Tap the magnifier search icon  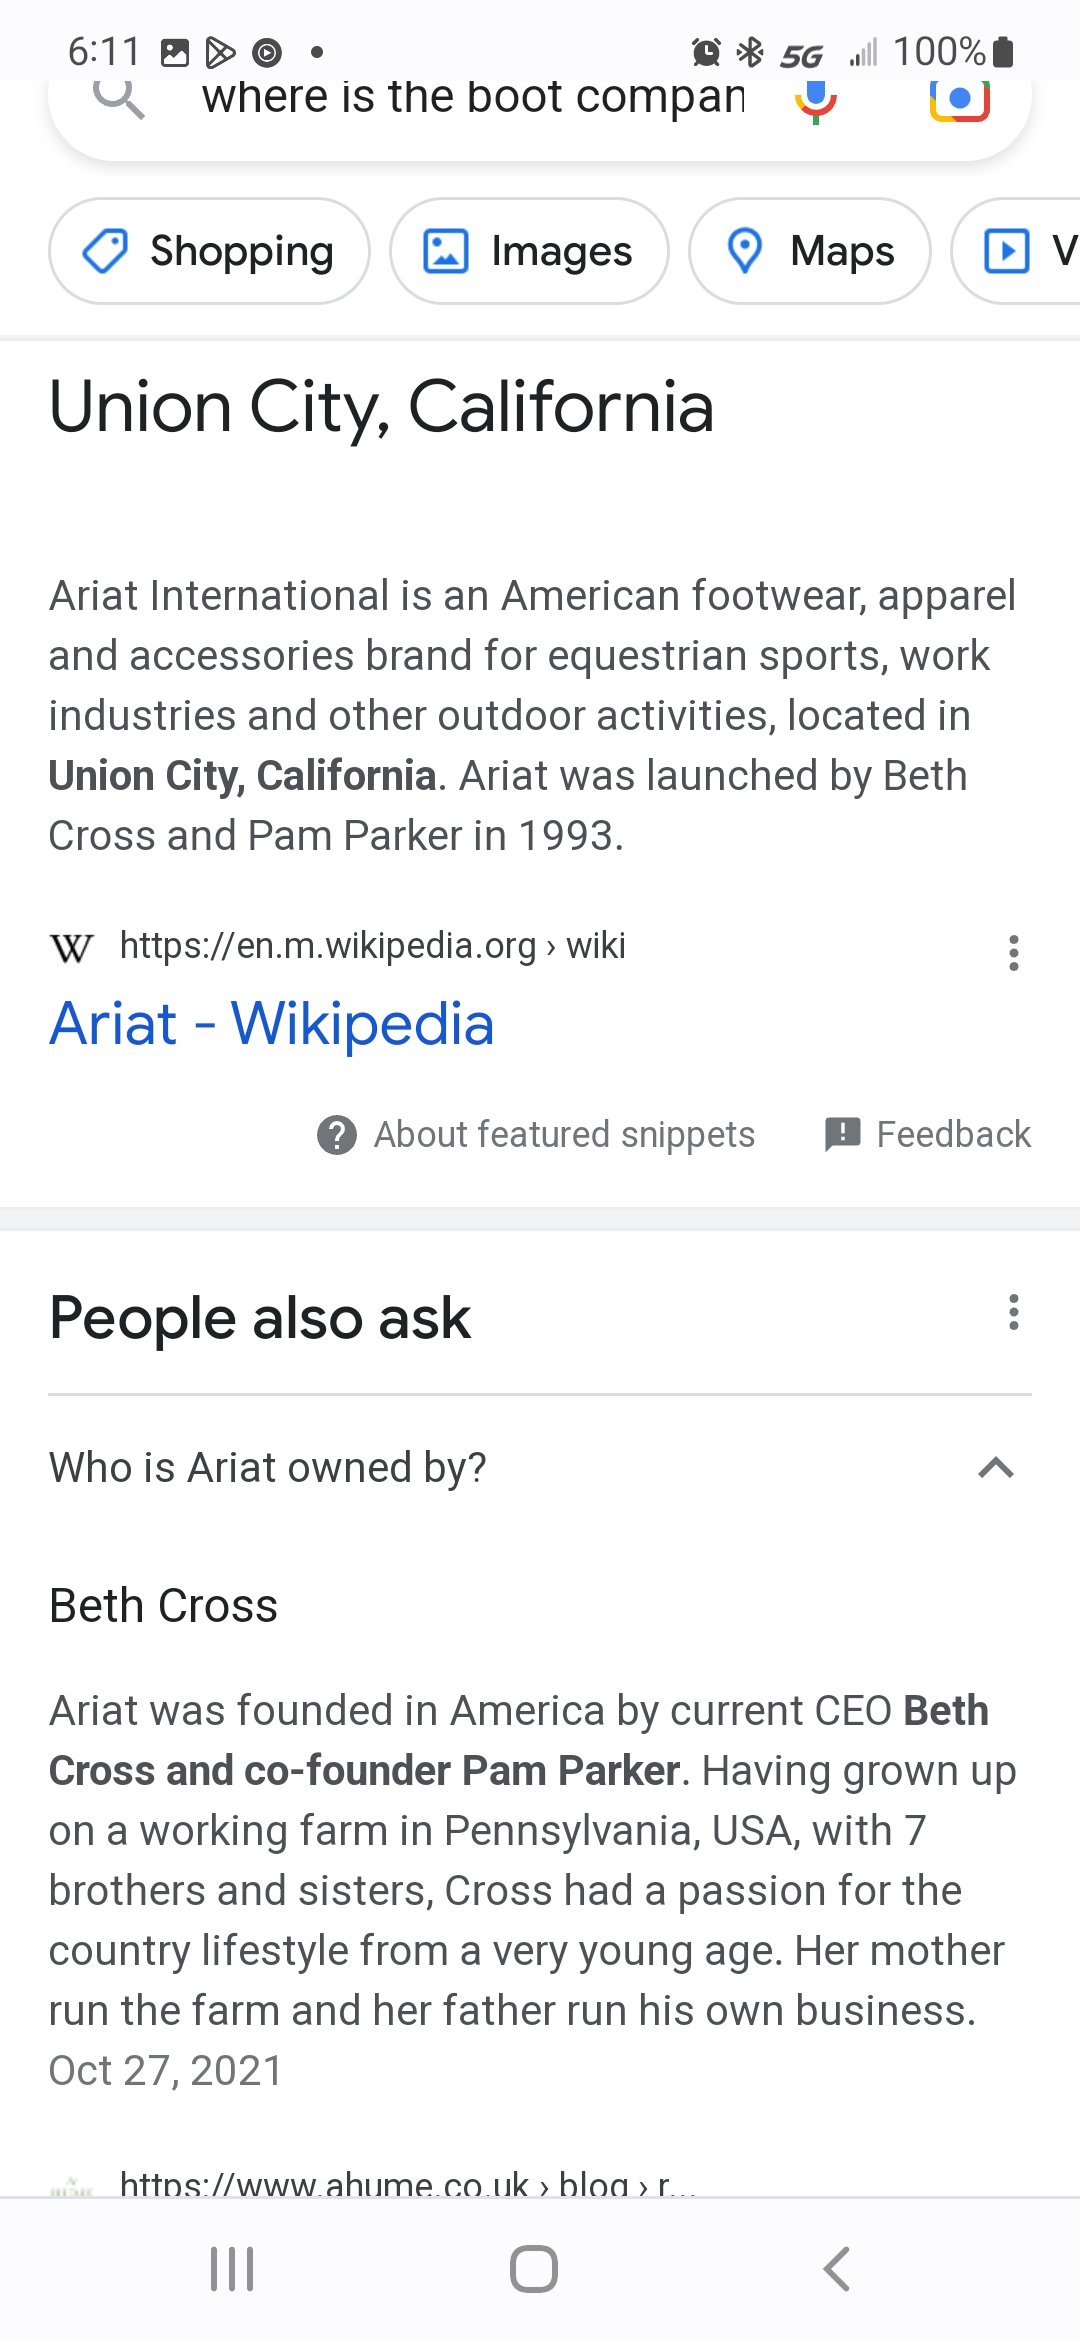(119, 99)
